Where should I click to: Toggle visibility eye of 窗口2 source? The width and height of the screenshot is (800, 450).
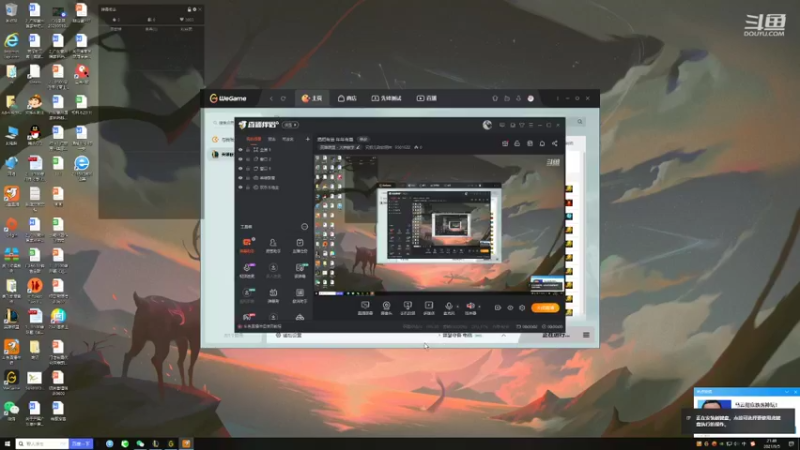[240, 159]
